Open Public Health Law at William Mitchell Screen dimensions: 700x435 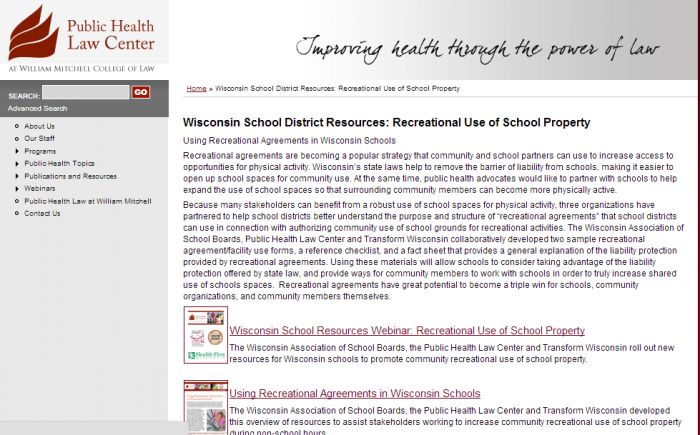88,201
